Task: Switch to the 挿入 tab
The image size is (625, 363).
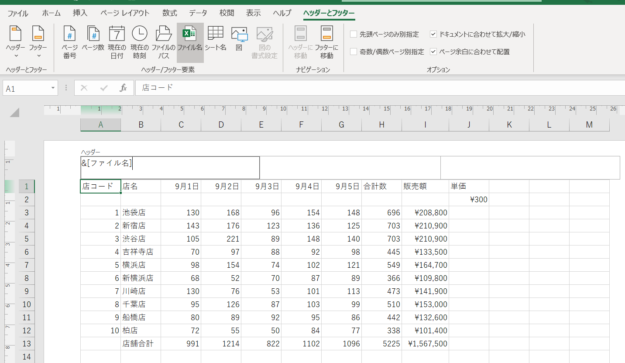Action: 80,13
